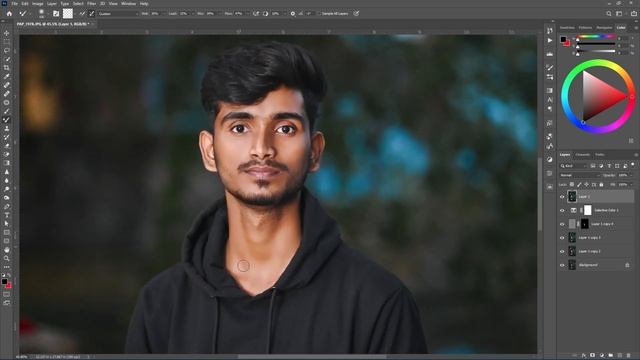This screenshot has height=360, width=640.
Task: Click the search icon at top right
Action: click(x=609, y=13)
